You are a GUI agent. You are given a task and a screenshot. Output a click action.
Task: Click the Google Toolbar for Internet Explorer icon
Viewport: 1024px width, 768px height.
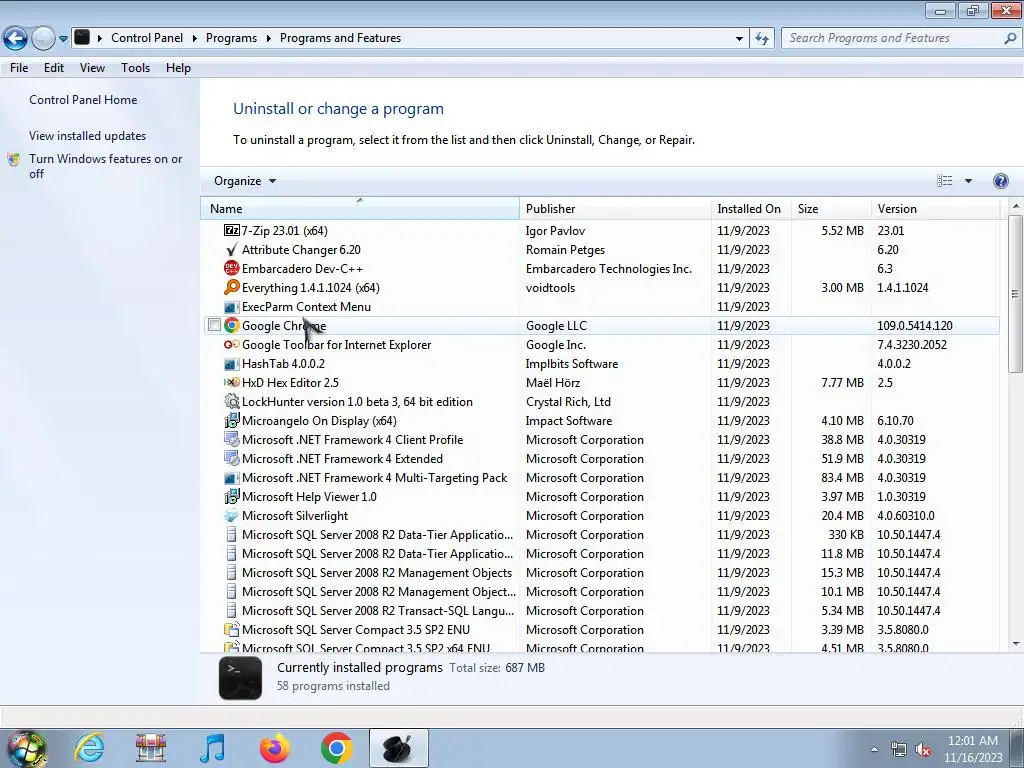(231, 344)
